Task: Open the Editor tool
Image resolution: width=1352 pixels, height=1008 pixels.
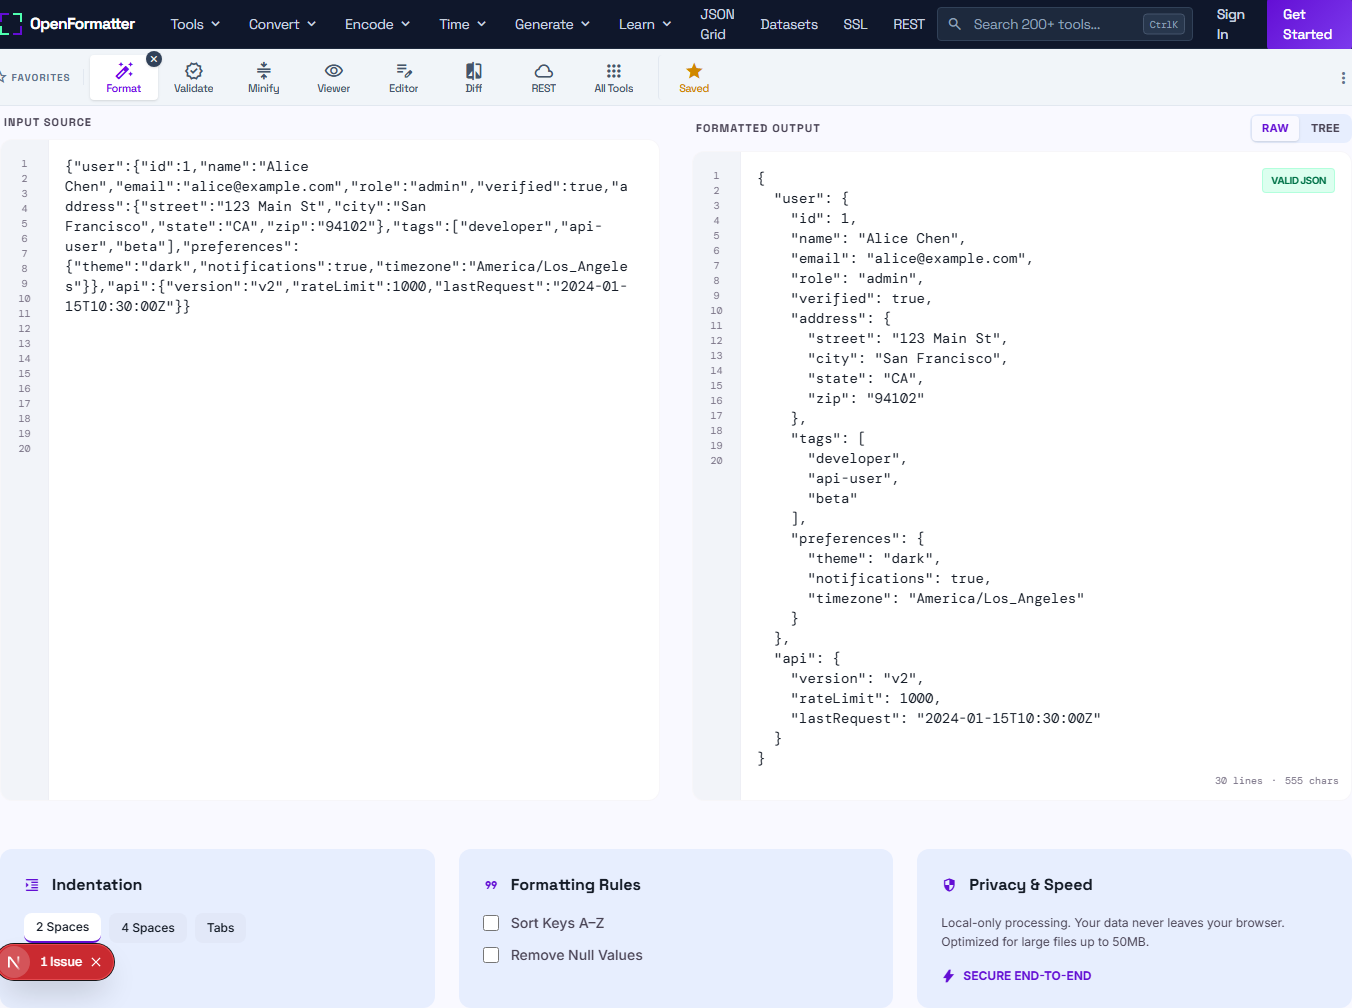Action: [x=404, y=77]
